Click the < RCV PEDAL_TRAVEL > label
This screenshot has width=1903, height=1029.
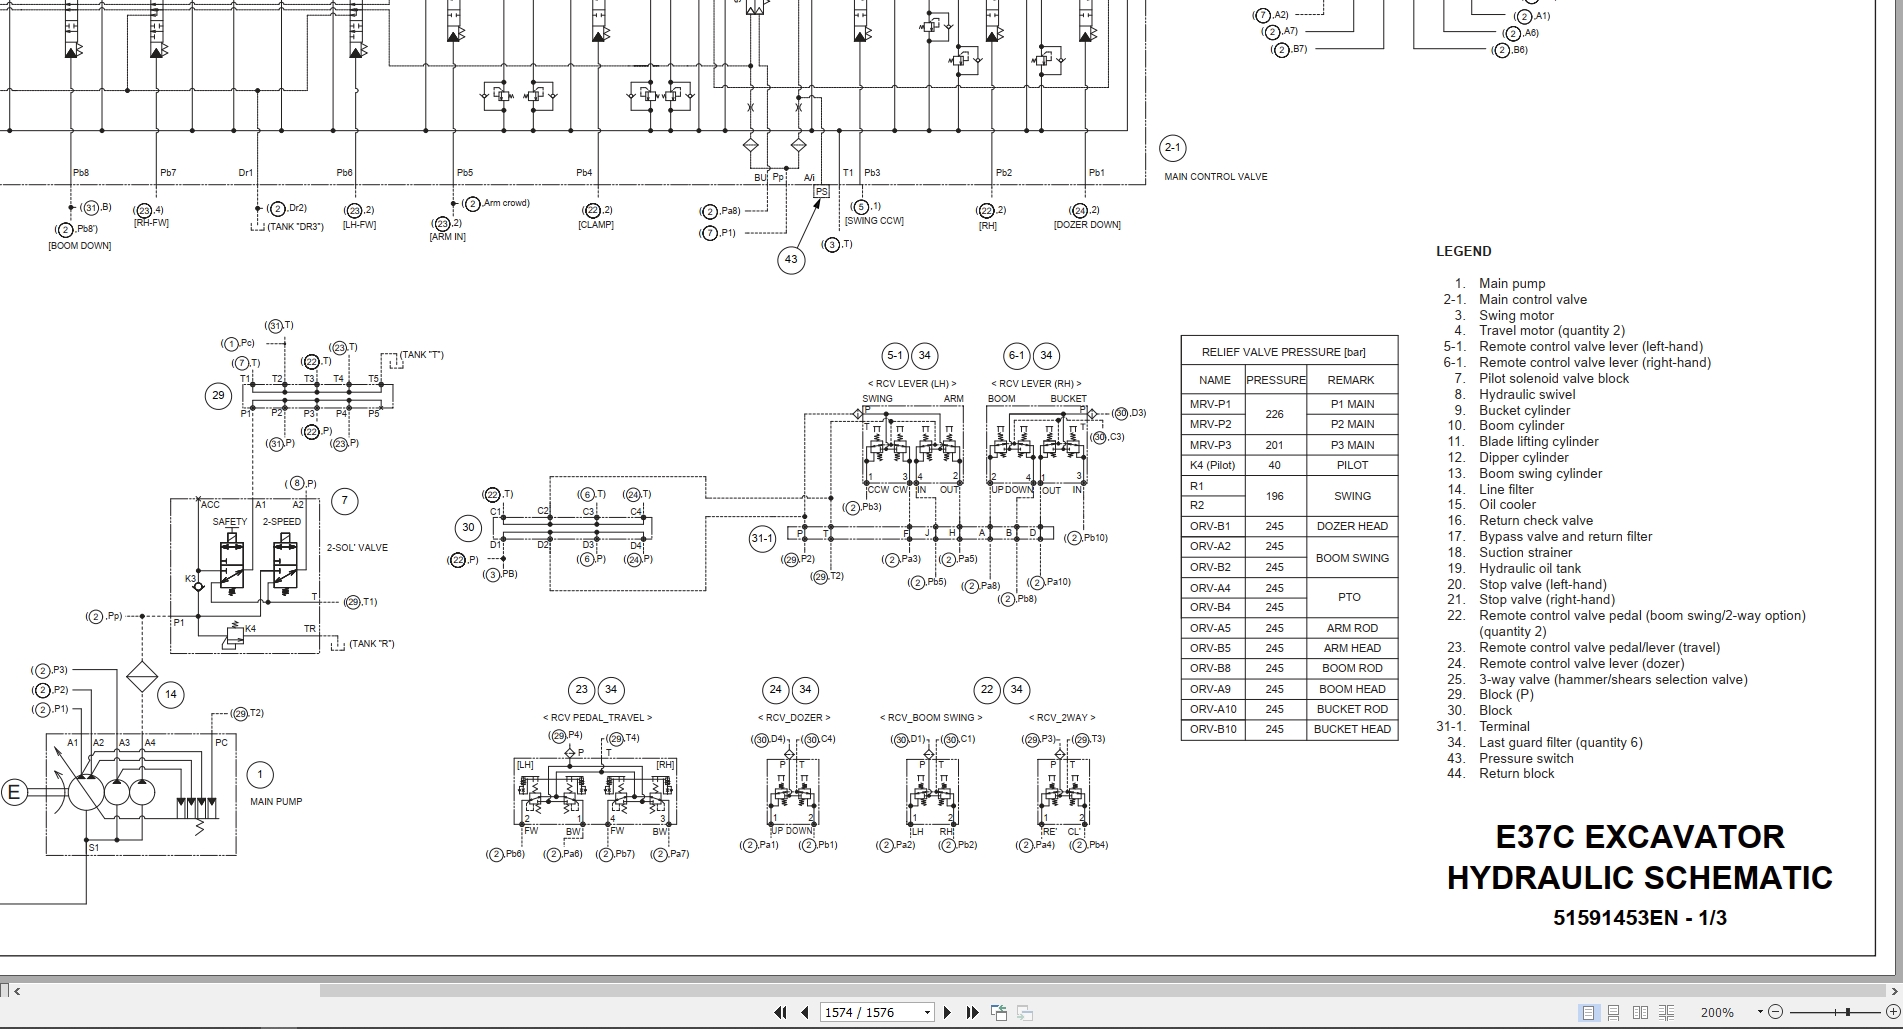point(597,717)
